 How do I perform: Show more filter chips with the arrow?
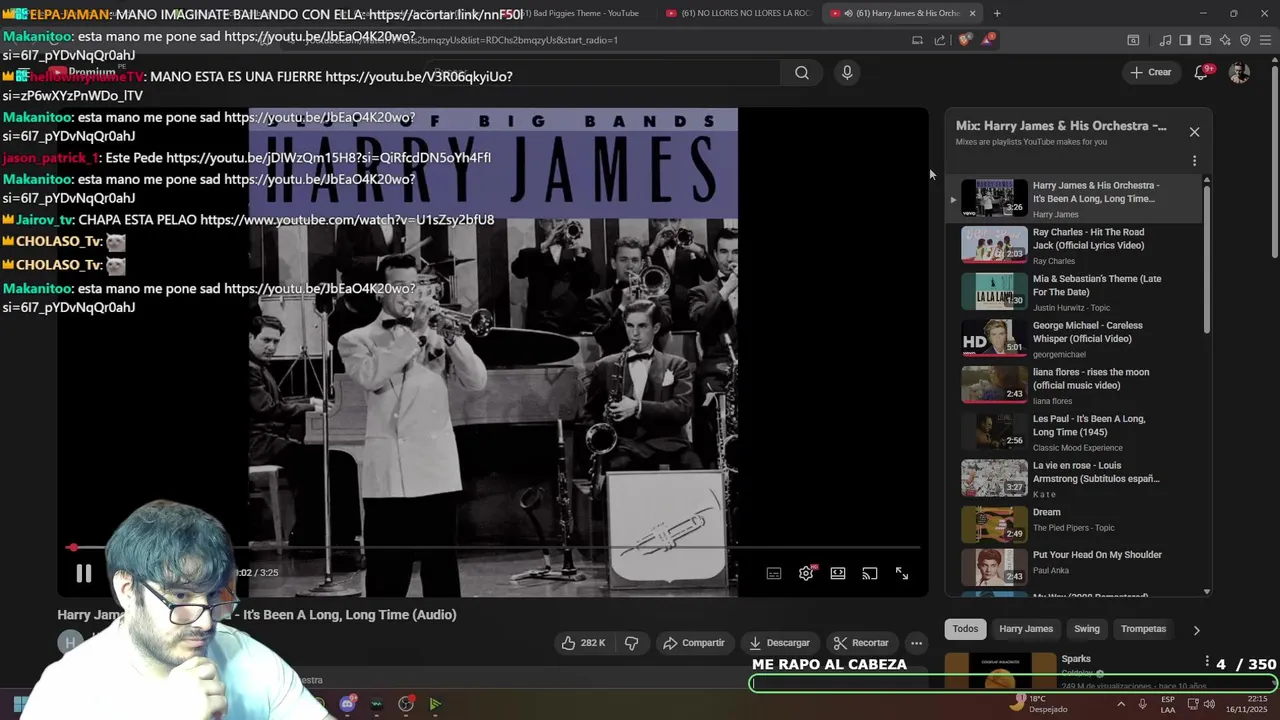tap(1196, 630)
